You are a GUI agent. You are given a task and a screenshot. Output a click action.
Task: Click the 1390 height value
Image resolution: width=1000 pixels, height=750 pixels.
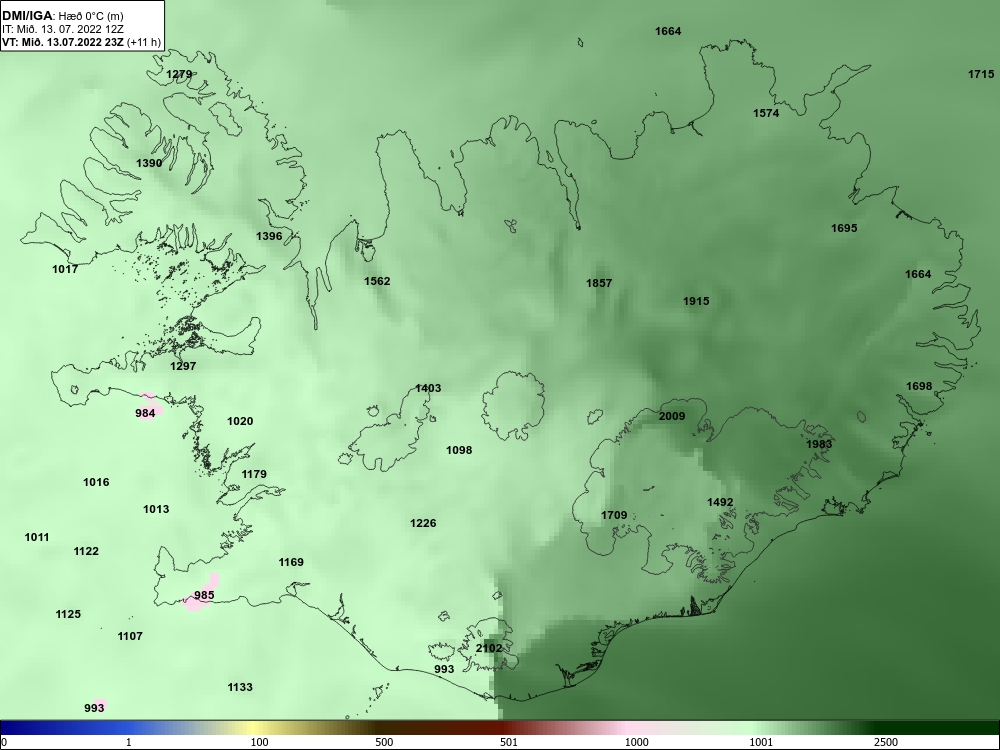click(x=149, y=163)
